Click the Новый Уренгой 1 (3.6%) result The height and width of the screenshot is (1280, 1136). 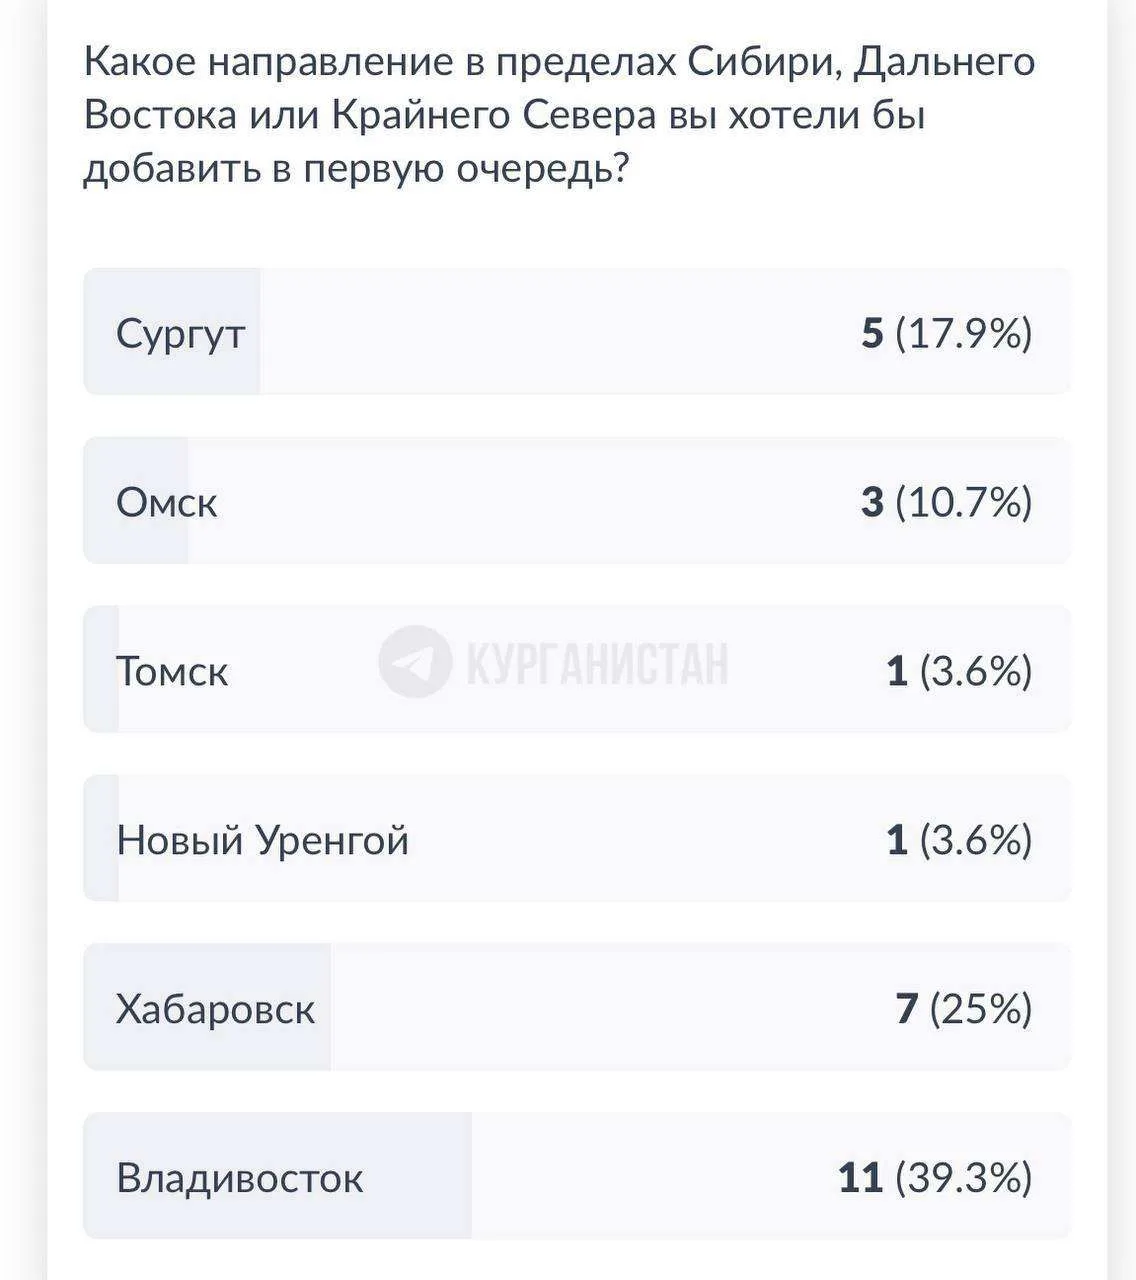click(x=960, y=840)
